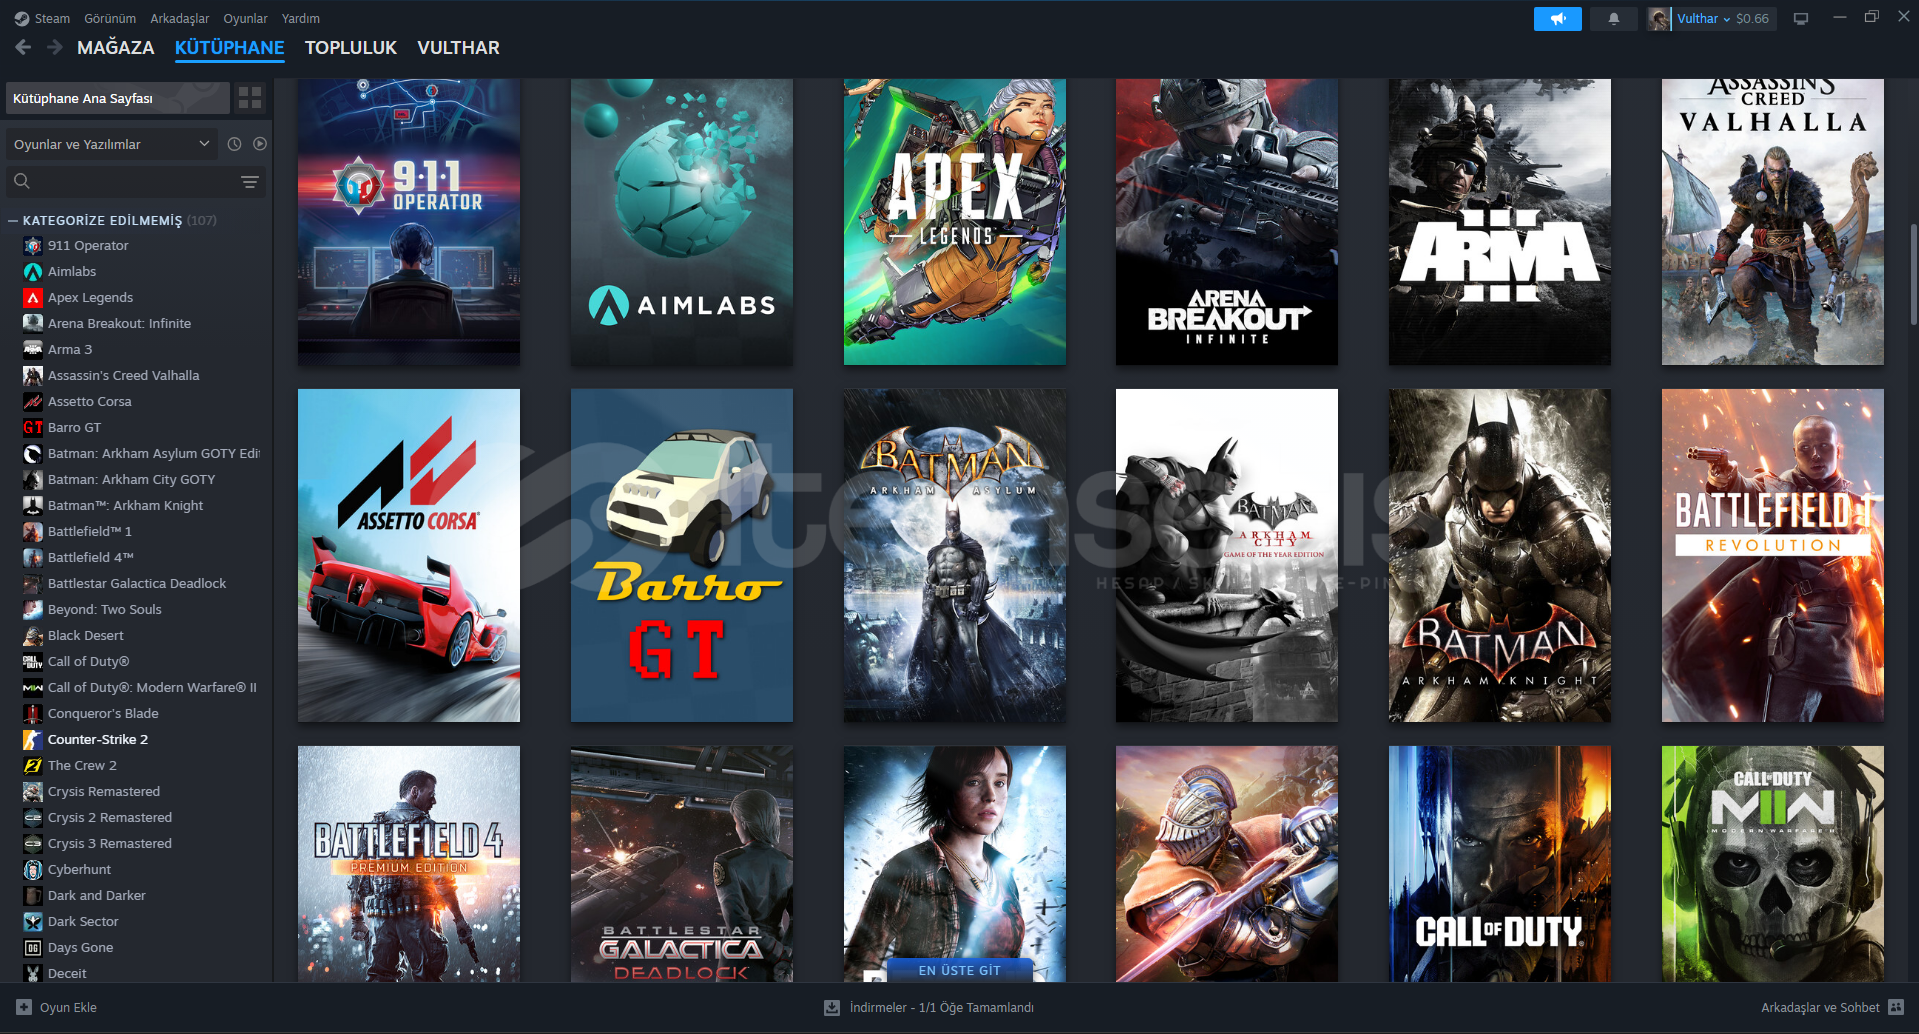Open the Apex Legends cover art
Viewport: 1919px width, 1034px height.
[955, 222]
